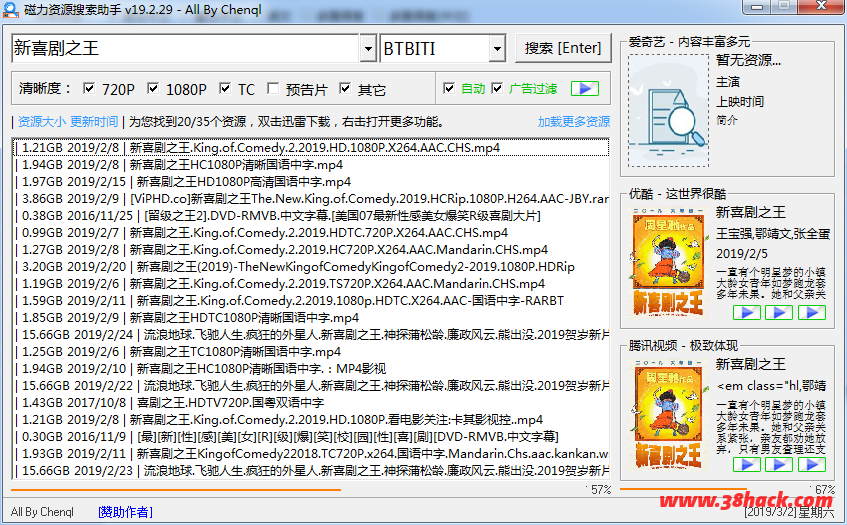Click the first play button in the Youku panel
The height and width of the screenshot is (525, 847).
pos(747,312)
